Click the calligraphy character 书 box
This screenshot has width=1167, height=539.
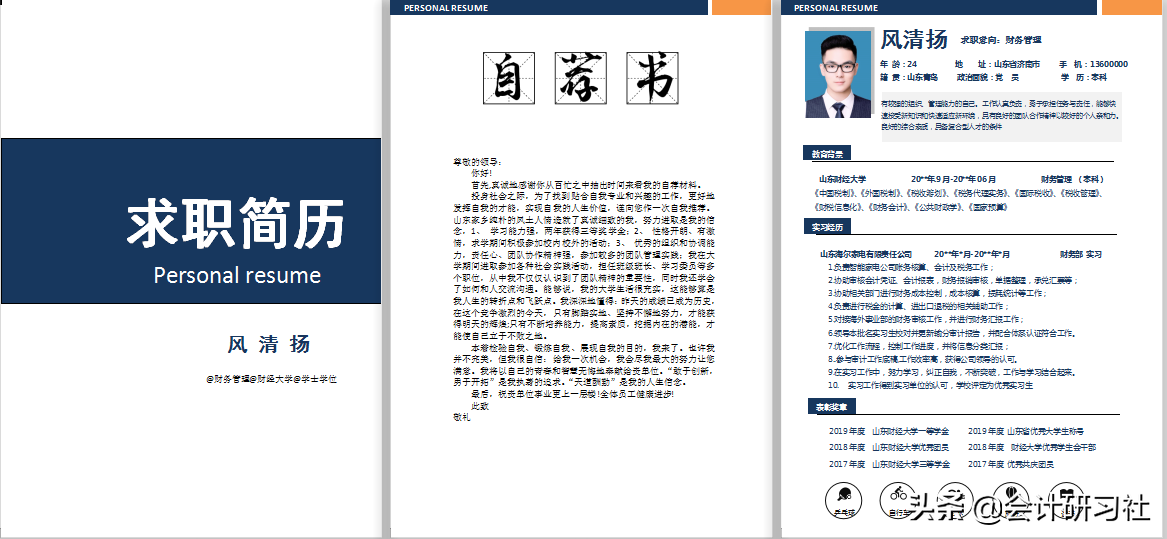[652, 77]
